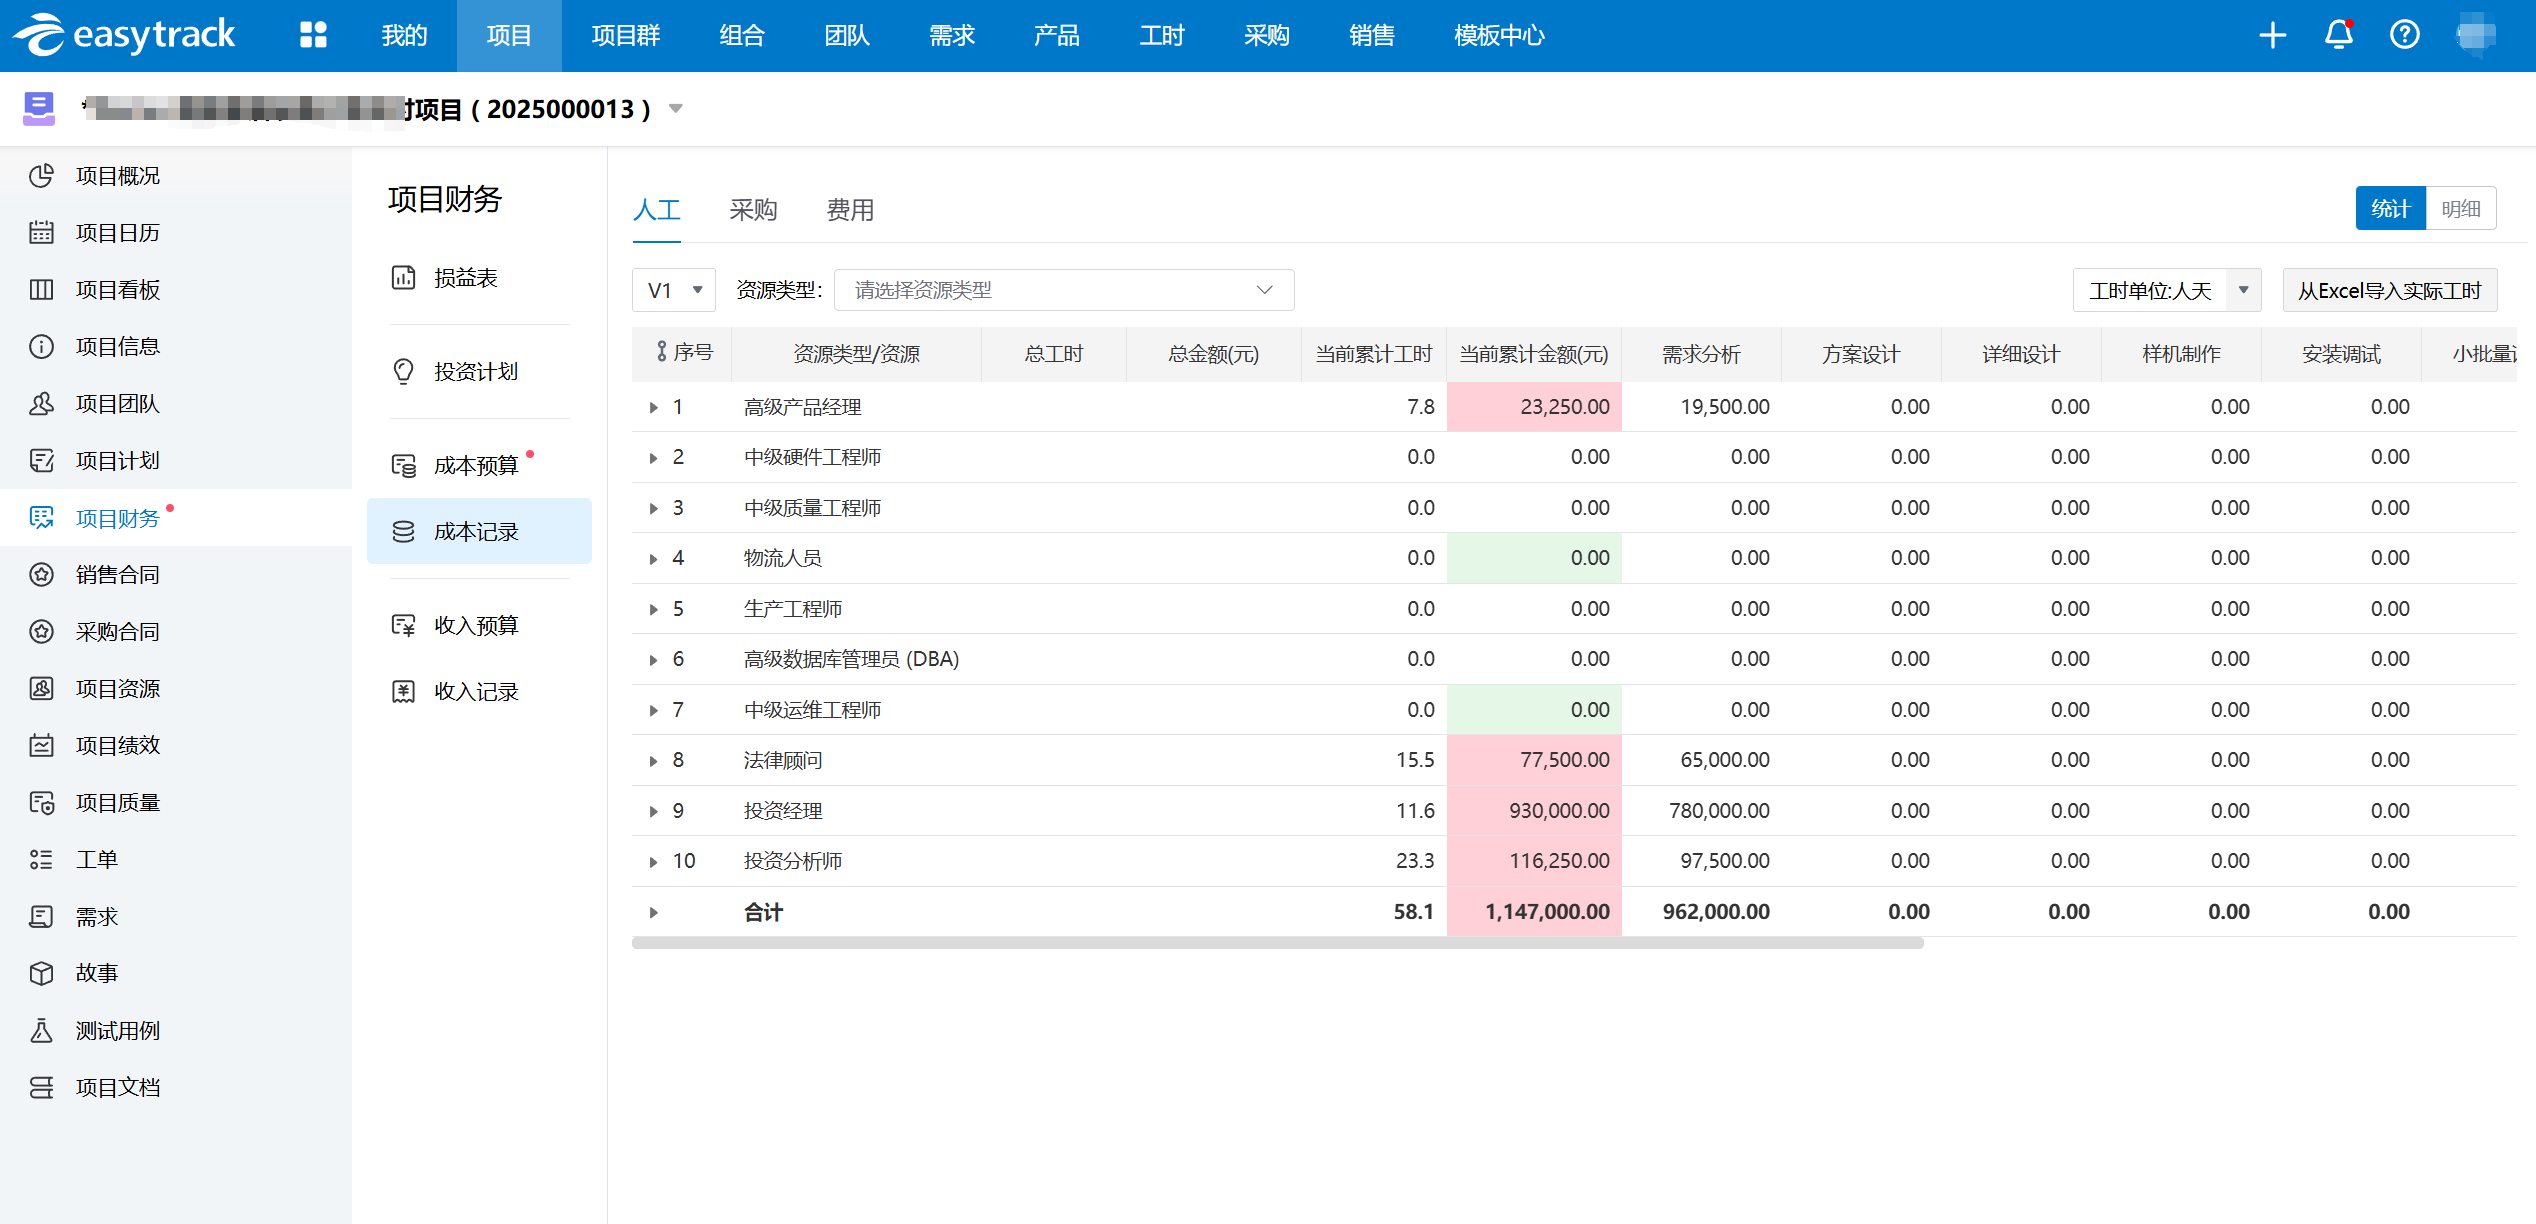
Task: Open the help question mark icon
Action: [x=2404, y=35]
